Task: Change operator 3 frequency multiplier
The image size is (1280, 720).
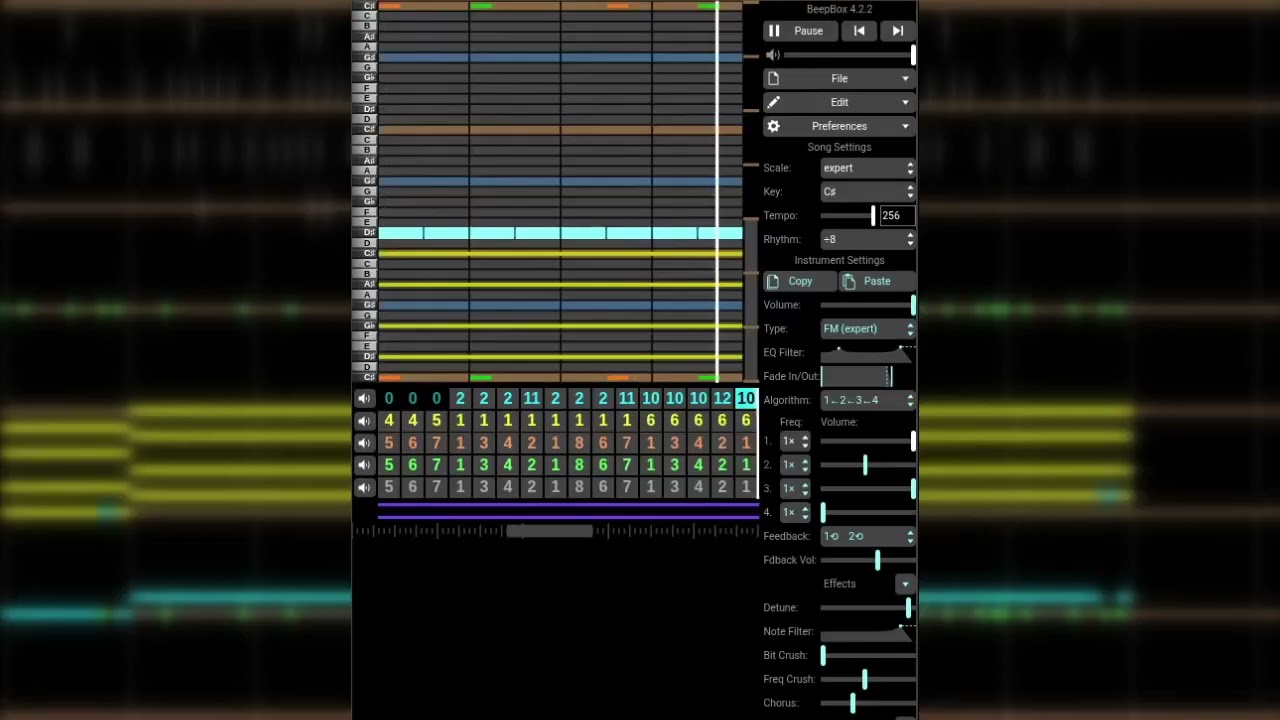Action: point(794,488)
